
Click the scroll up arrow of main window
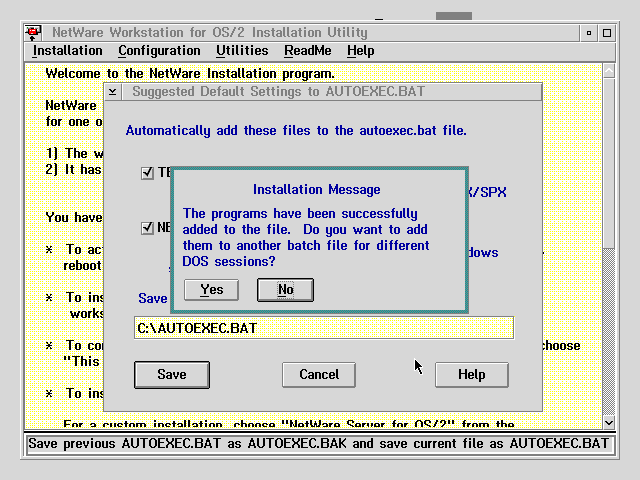tap(609, 71)
